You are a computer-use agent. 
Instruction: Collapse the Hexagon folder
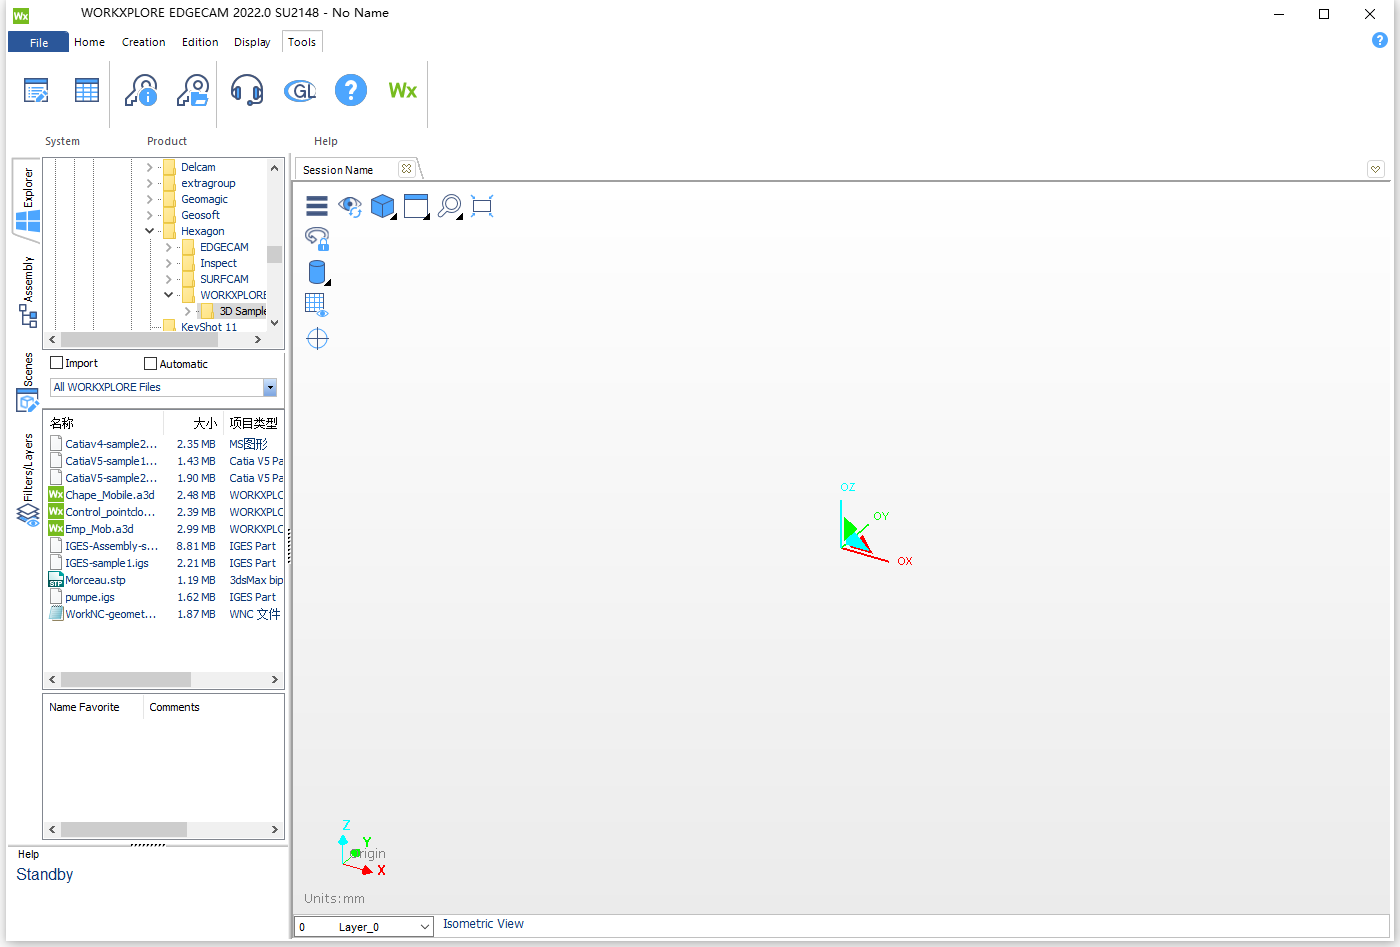(150, 231)
